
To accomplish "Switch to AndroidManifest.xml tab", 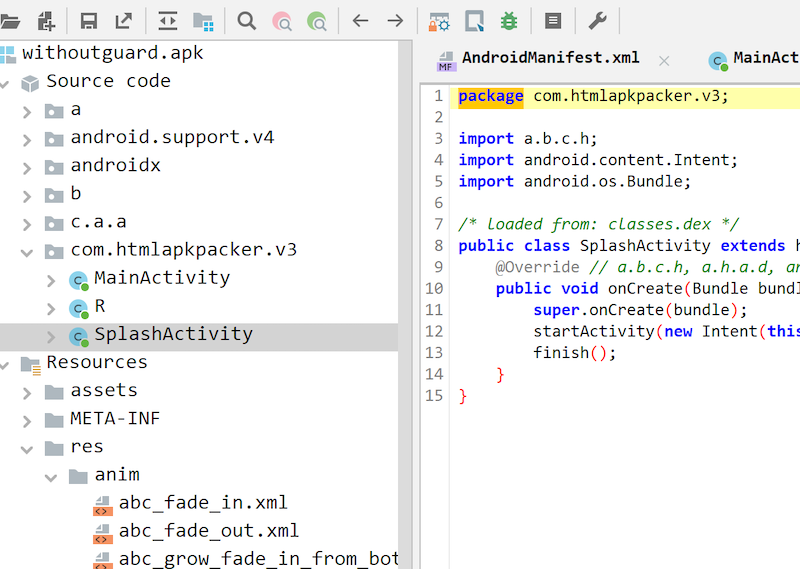I will [550, 58].
